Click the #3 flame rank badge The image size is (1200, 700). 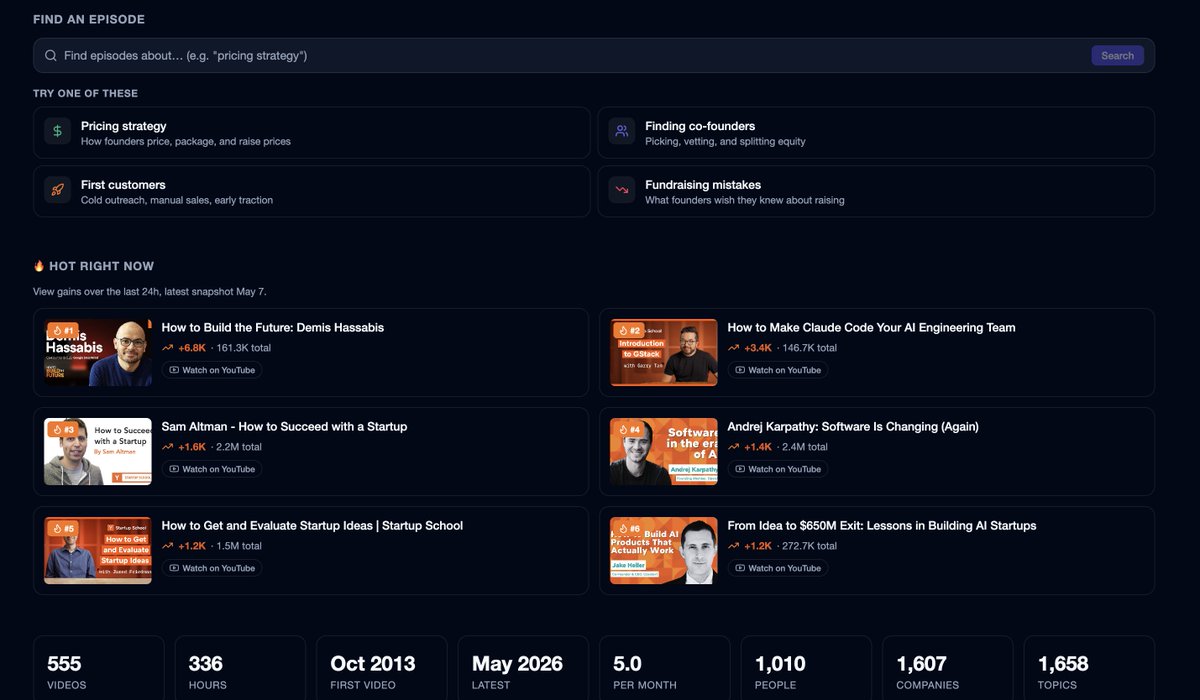62,429
